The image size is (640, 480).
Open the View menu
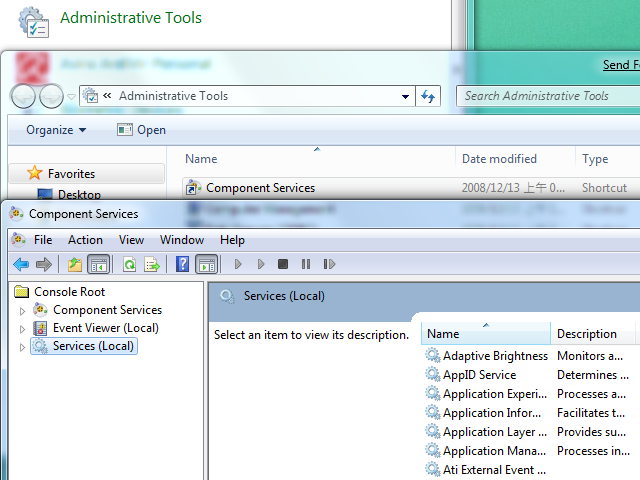131,240
